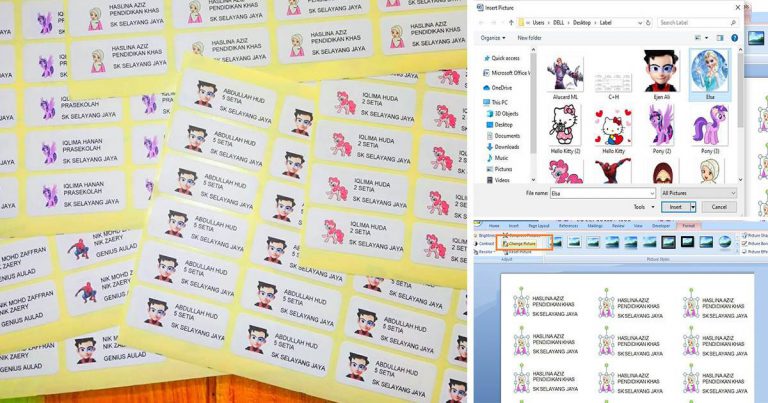Click the File name text field

(602, 193)
